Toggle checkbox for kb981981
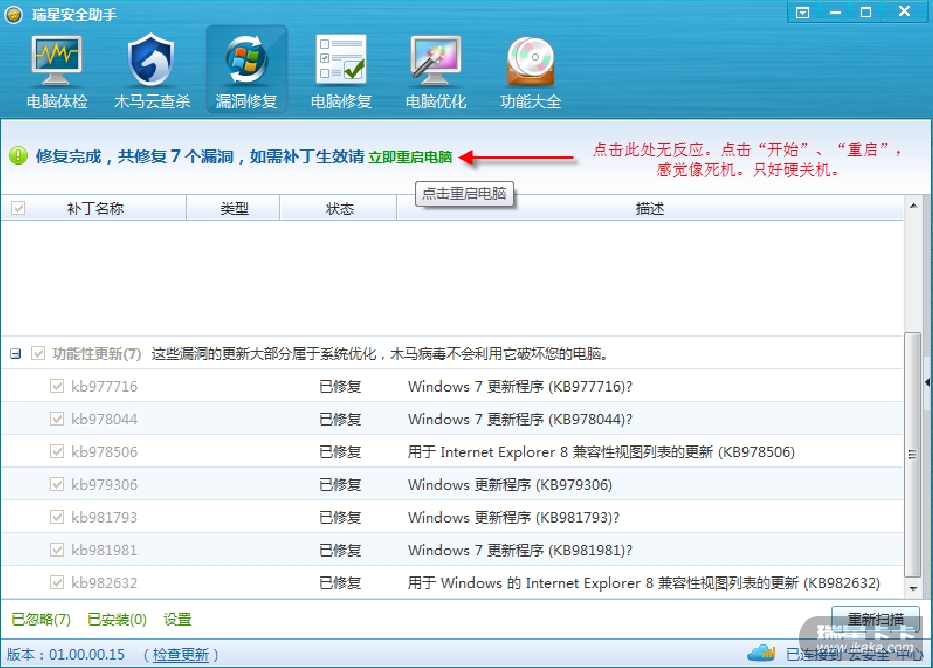This screenshot has height=668, width=933. [x=57, y=550]
